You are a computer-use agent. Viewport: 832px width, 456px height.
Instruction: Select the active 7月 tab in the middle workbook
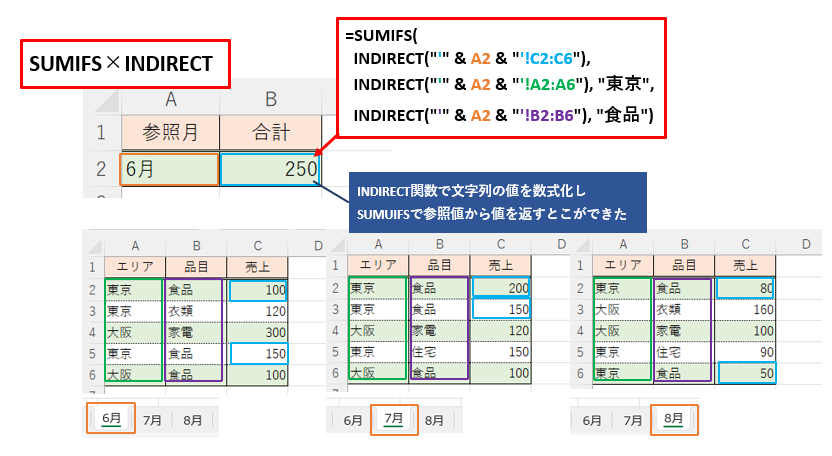point(394,419)
